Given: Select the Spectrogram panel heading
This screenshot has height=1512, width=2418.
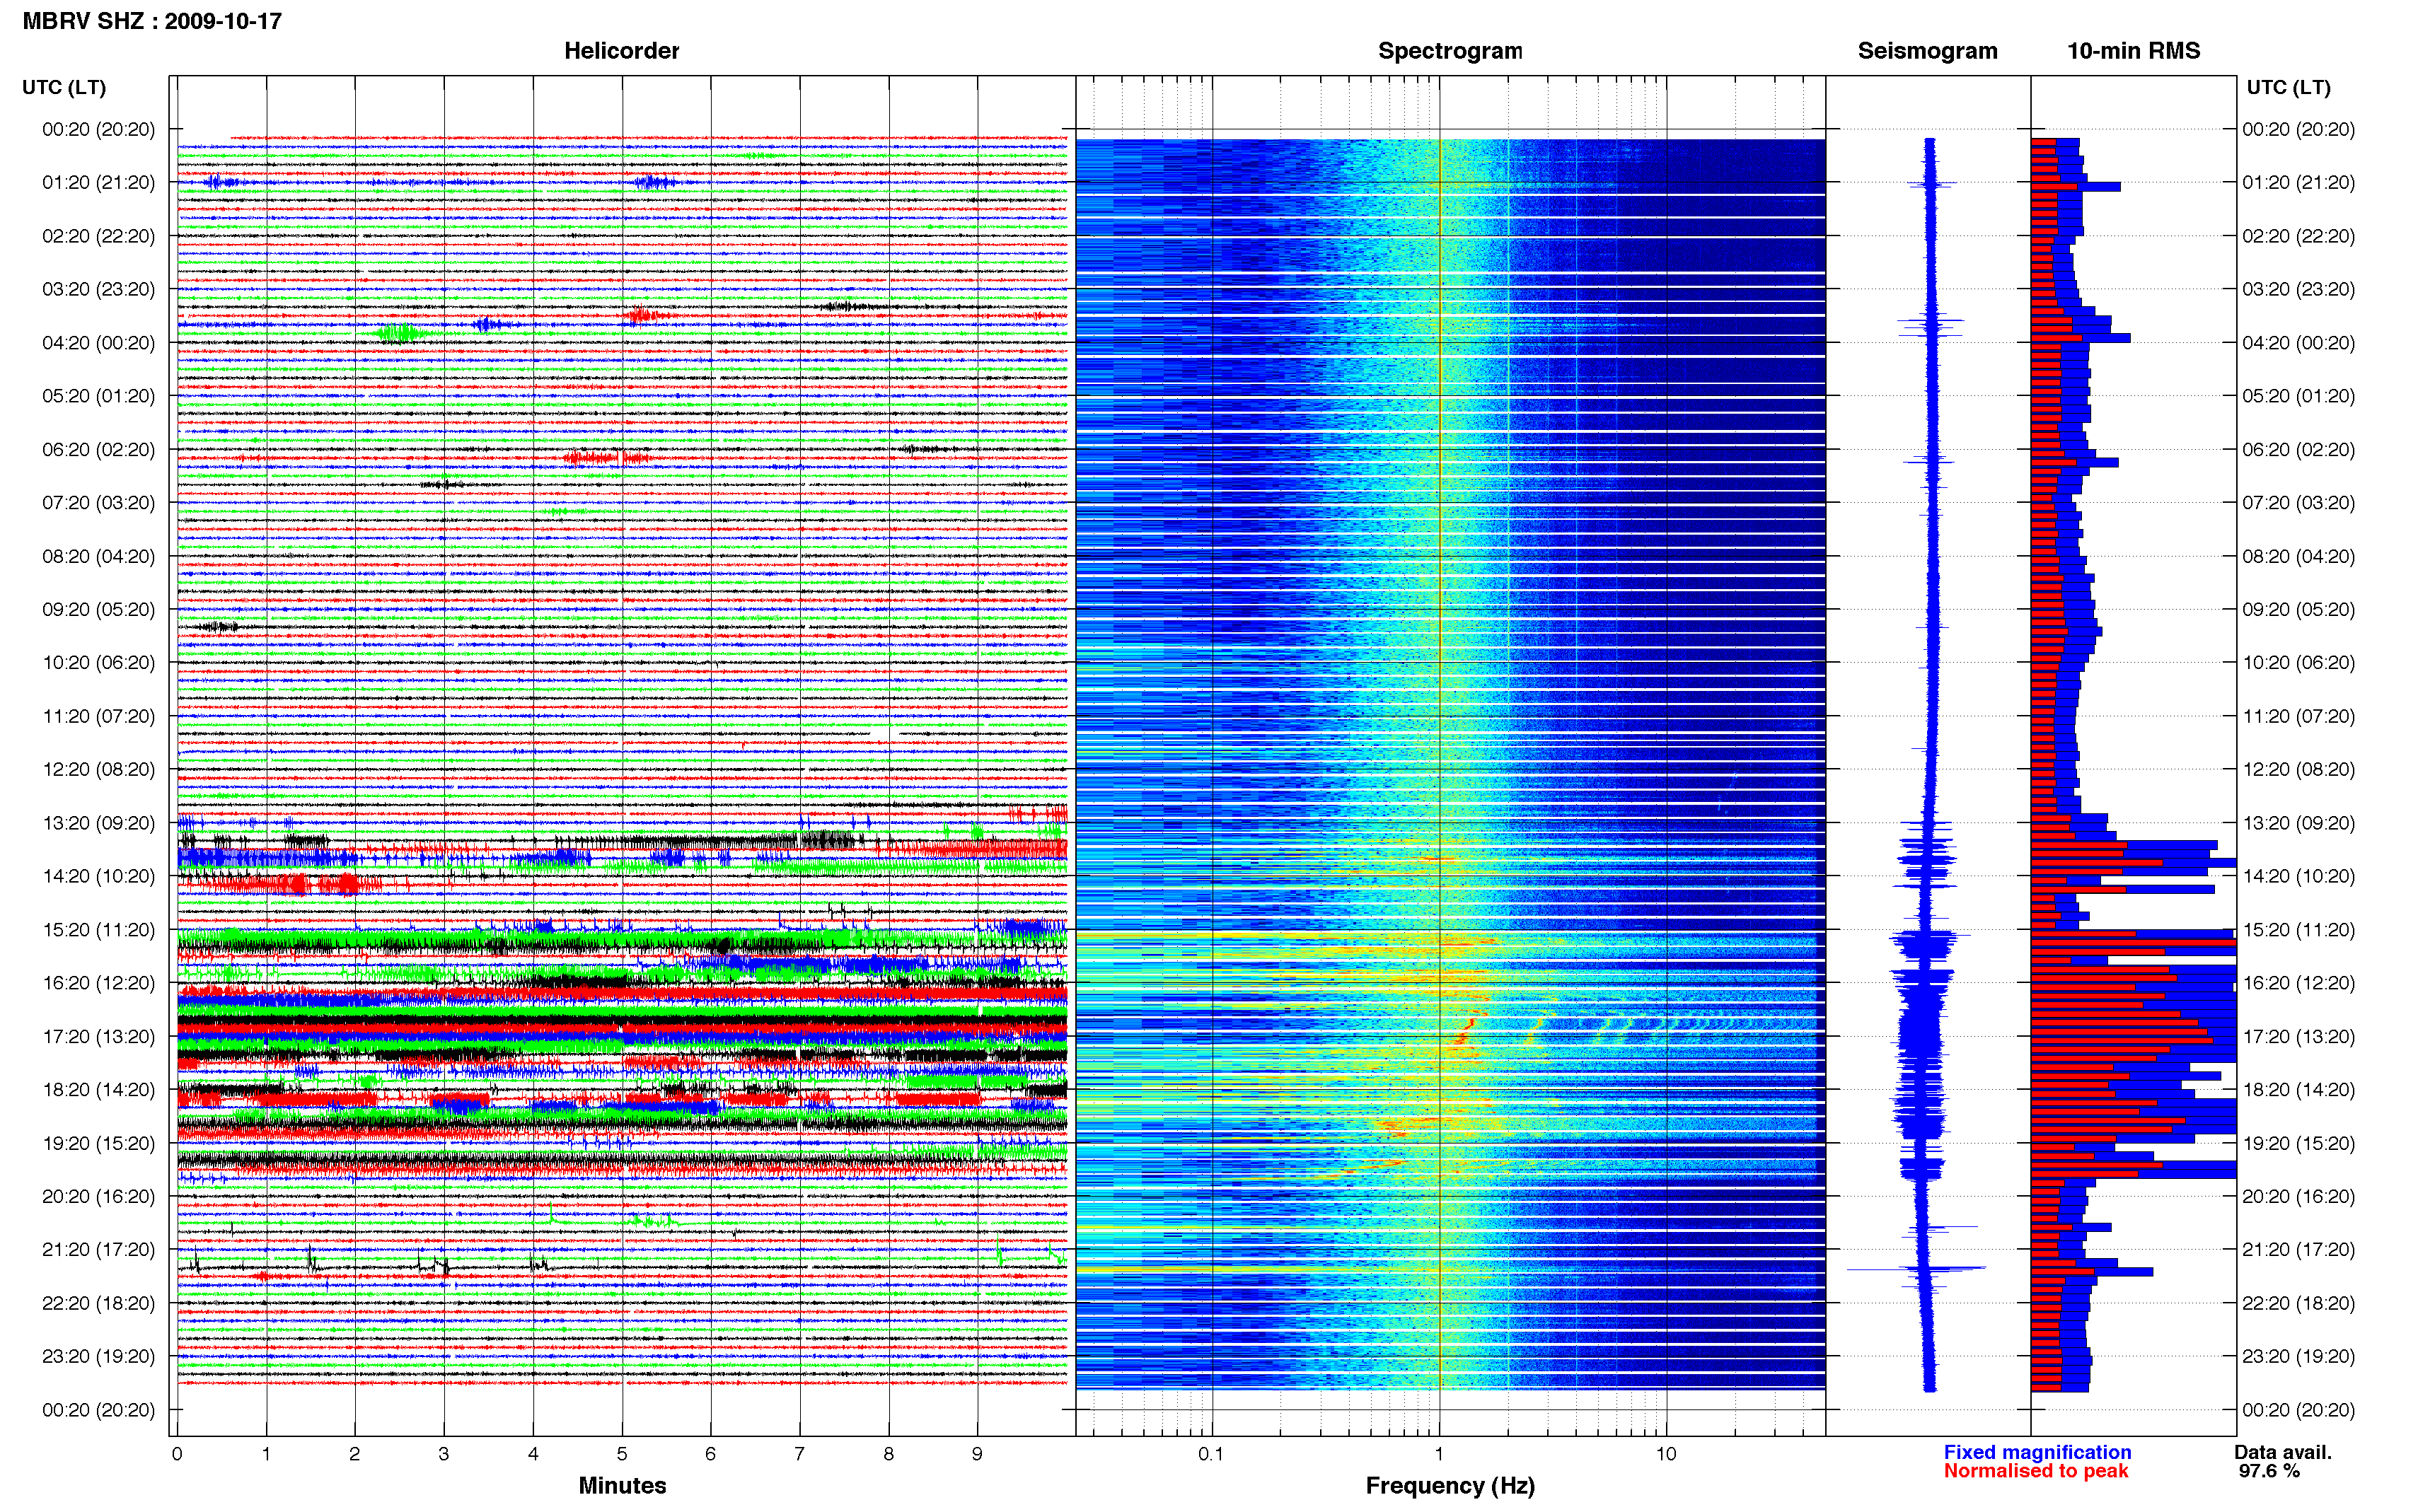Looking at the screenshot, I should tap(1450, 51).
